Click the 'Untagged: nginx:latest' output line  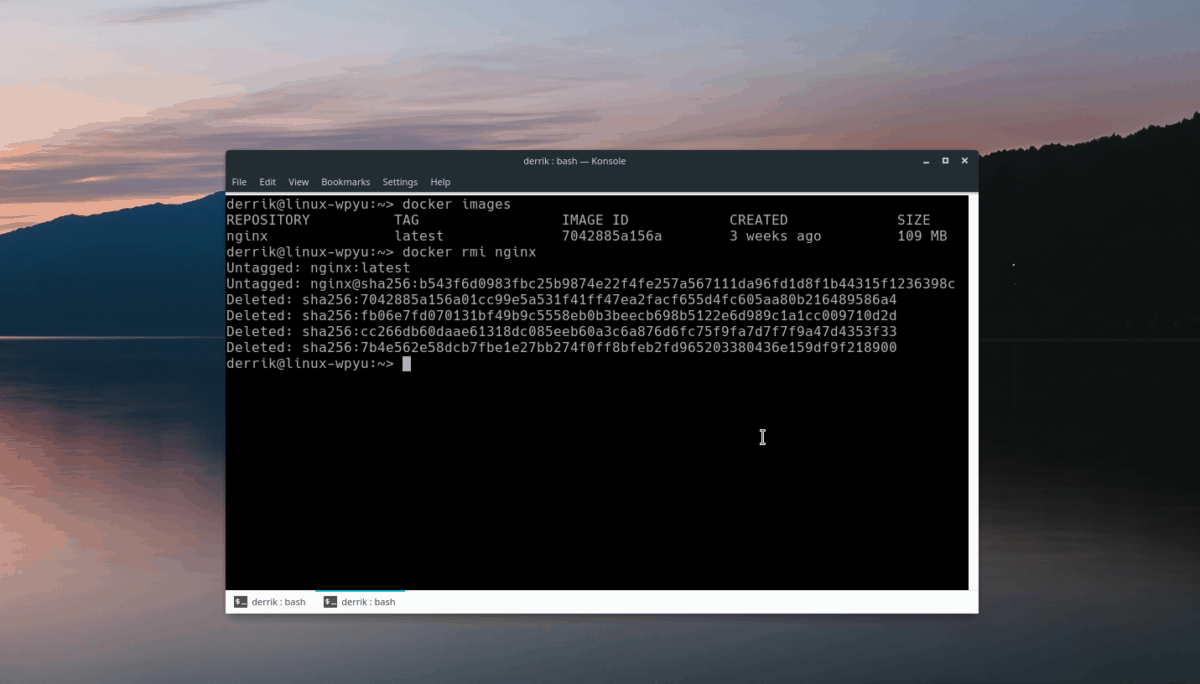click(x=319, y=268)
